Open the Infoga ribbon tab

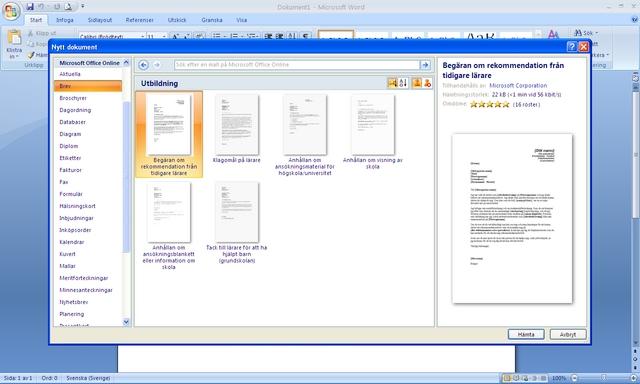[65, 20]
